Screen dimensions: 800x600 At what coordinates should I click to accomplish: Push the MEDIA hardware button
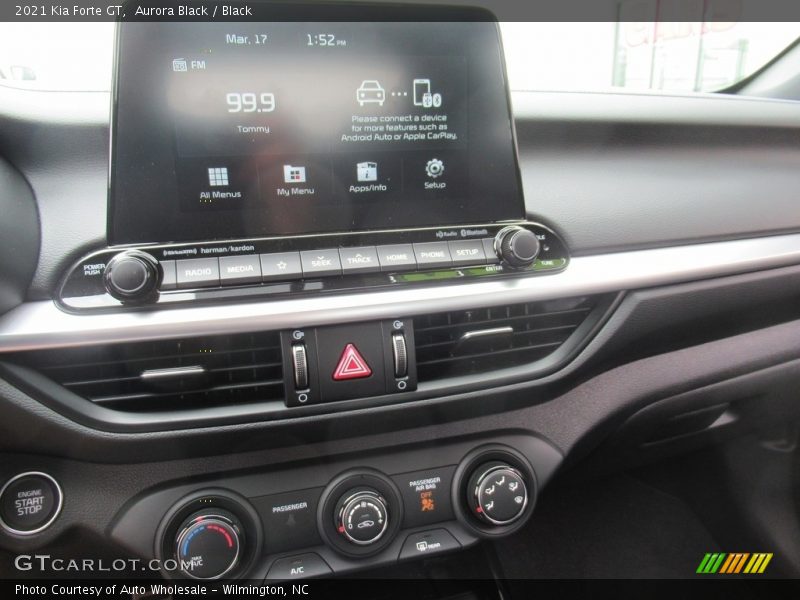click(240, 268)
